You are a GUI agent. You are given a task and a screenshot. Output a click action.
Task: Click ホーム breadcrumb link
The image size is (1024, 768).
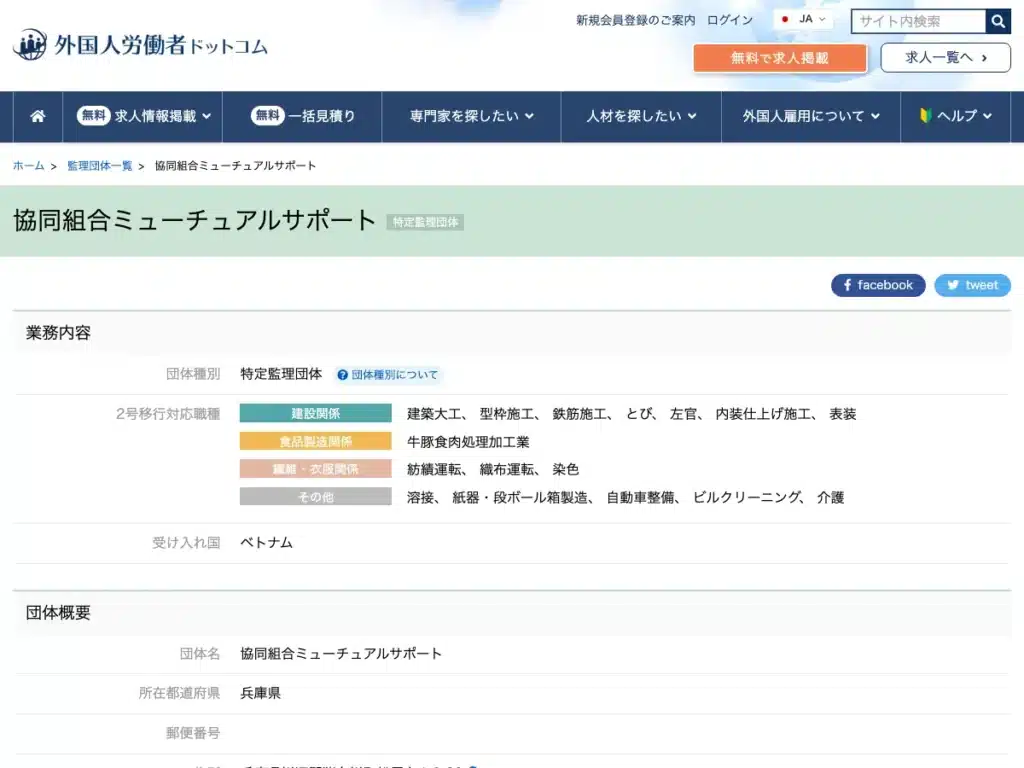point(29,166)
